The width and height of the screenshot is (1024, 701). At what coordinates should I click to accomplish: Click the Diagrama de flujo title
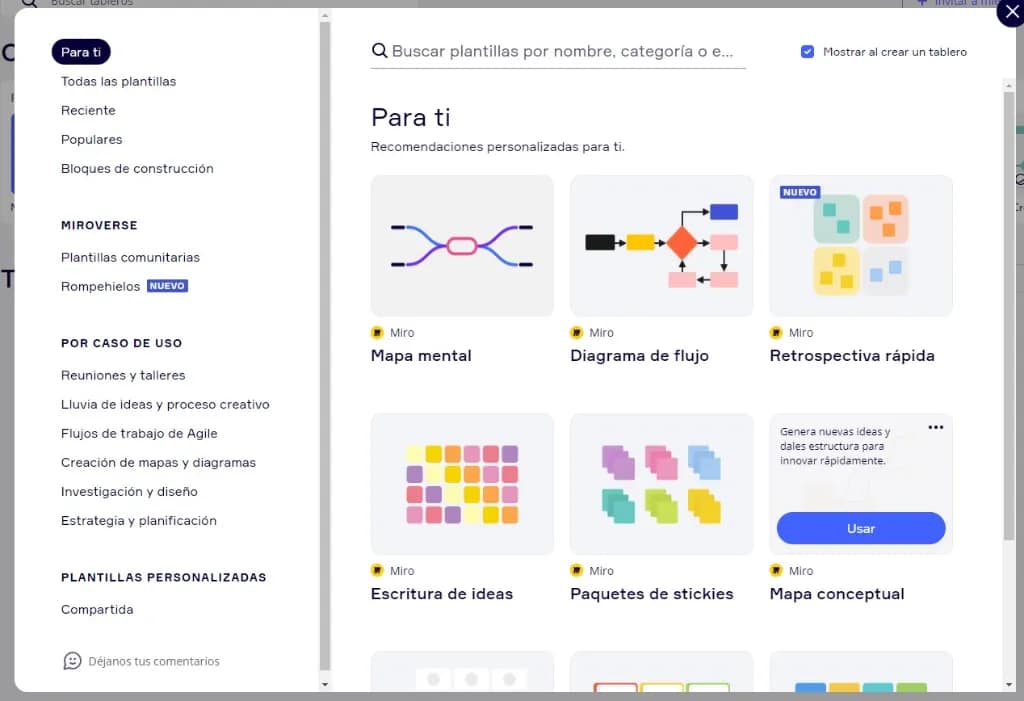(639, 356)
